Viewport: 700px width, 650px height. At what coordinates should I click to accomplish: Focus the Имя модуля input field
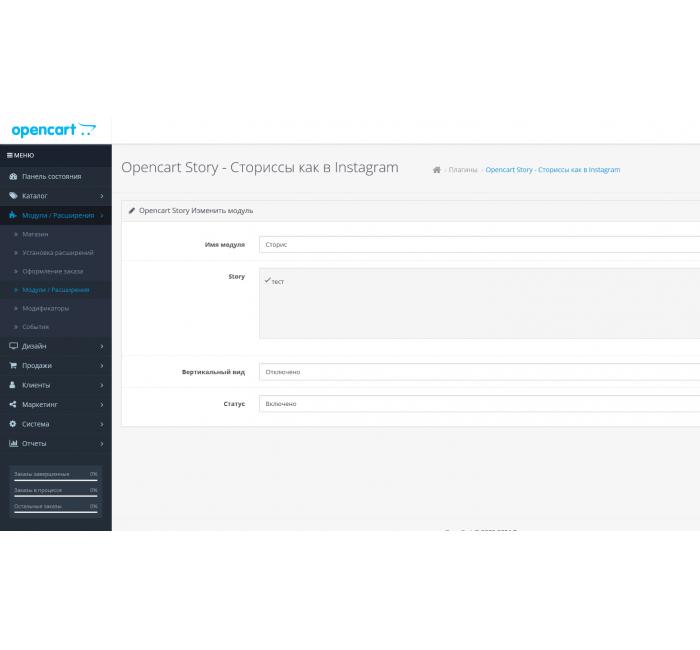click(x=479, y=245)
